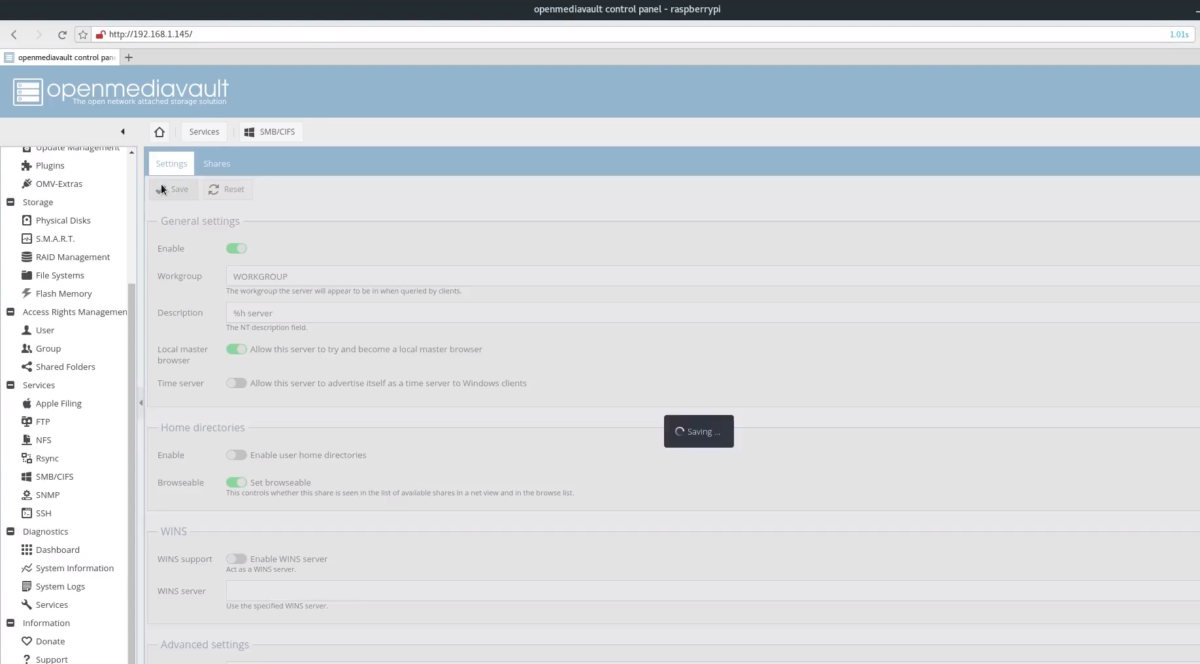Click the File Systems icon
This screenshot has width=1200, height=664.
(x=27, y=275)
